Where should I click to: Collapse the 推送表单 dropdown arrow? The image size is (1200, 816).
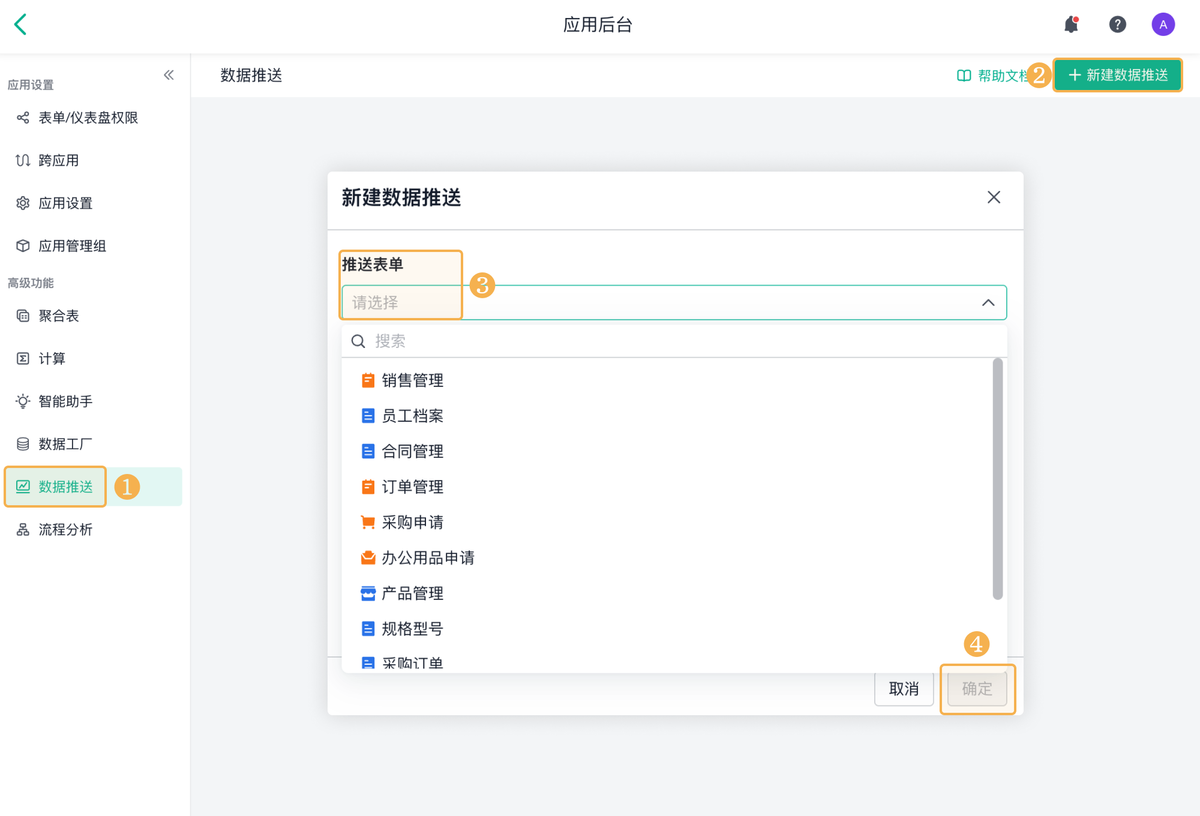(987, 303)
